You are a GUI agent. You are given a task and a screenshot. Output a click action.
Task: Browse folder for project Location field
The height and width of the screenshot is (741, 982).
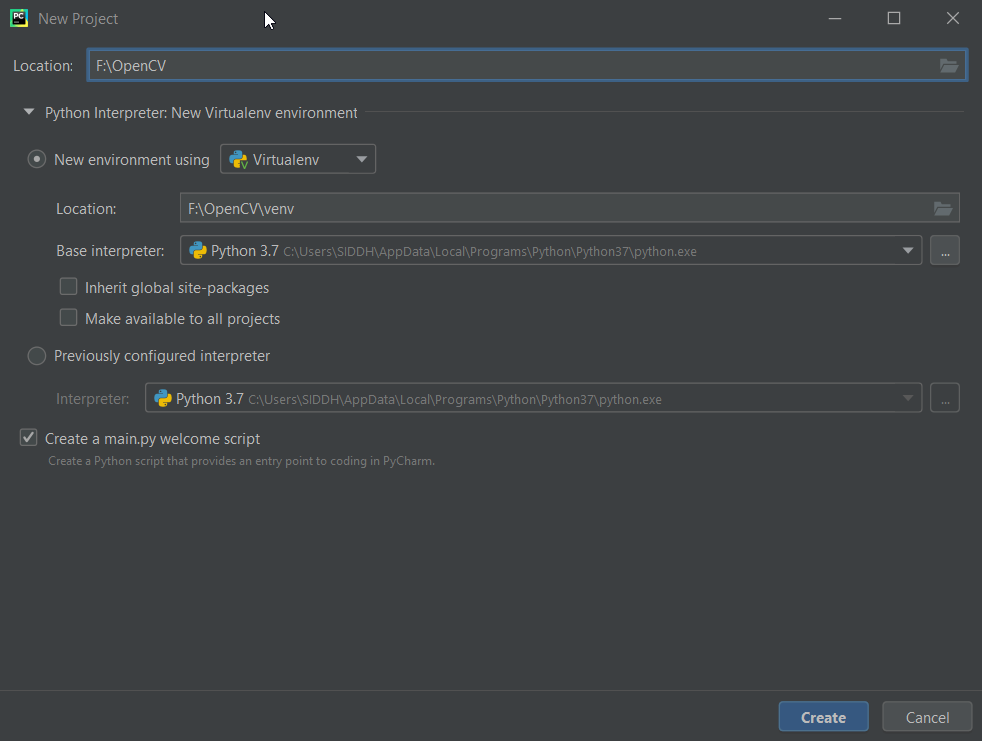pyautogui.click(x=948, y=65)
